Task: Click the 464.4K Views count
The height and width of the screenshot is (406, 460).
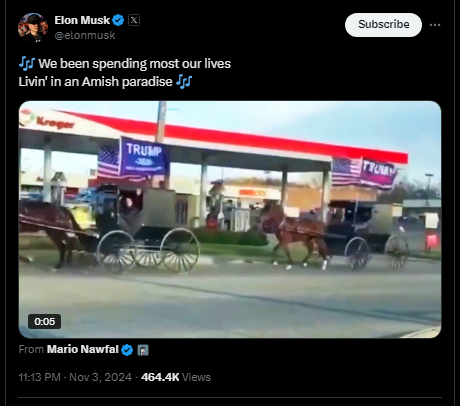Action: [176, 377]
